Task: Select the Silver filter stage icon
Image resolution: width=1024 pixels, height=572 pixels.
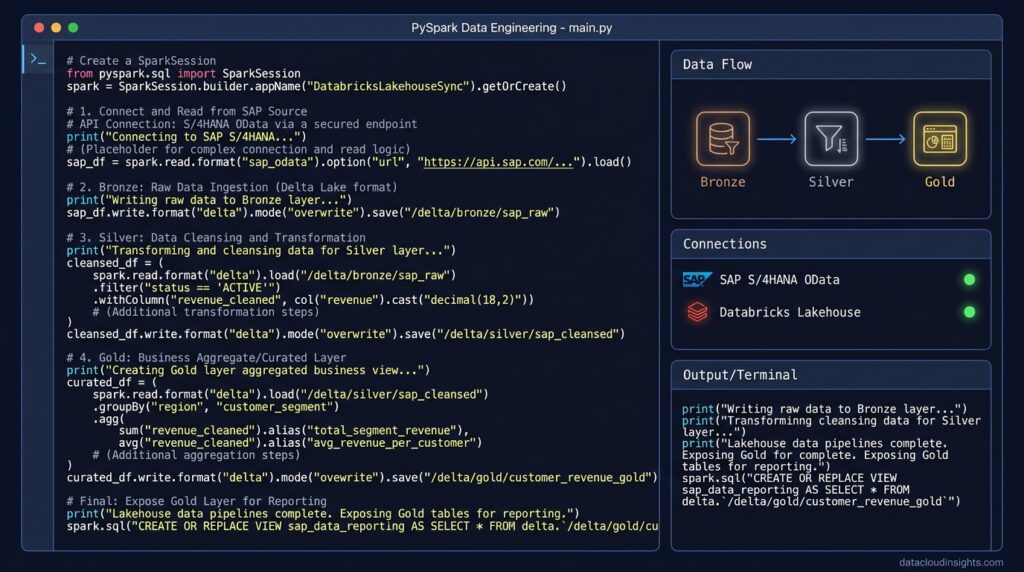Action: pos(831,138)
